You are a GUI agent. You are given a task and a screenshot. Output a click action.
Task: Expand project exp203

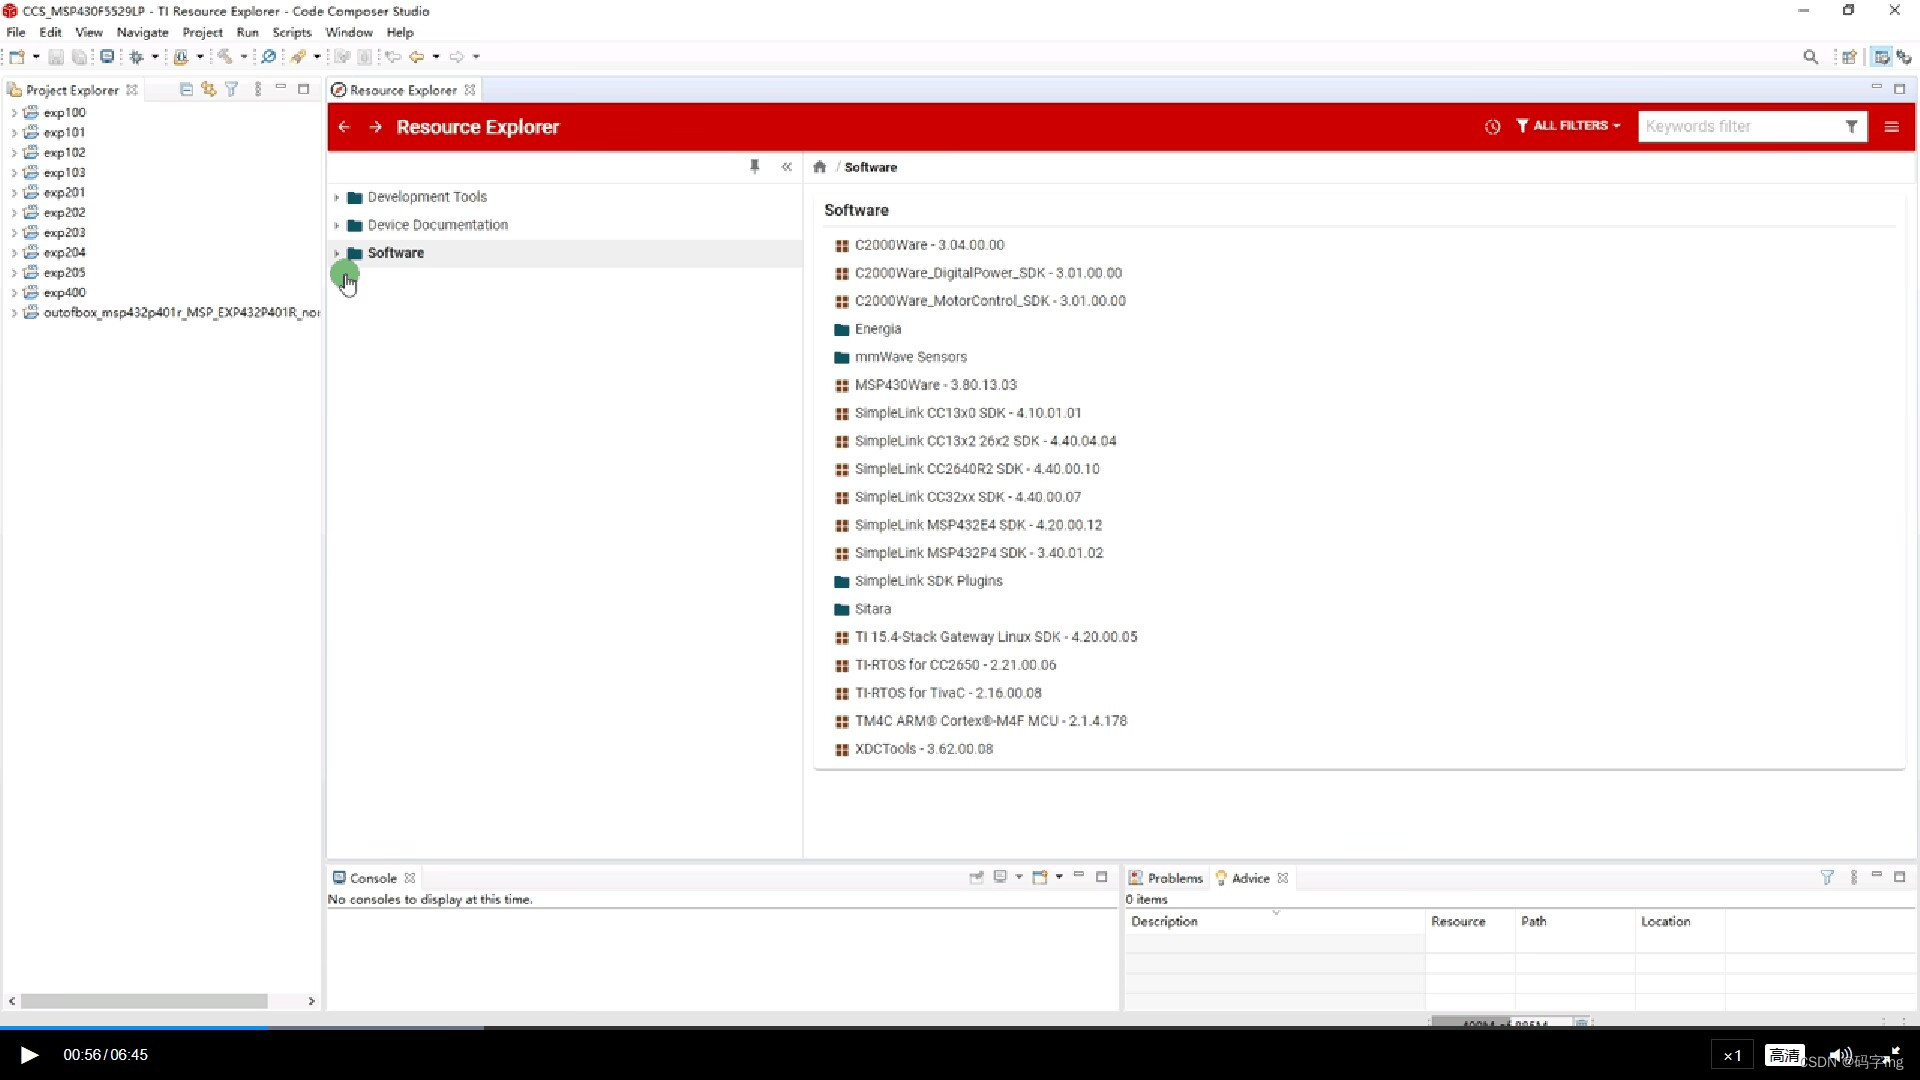14,233
